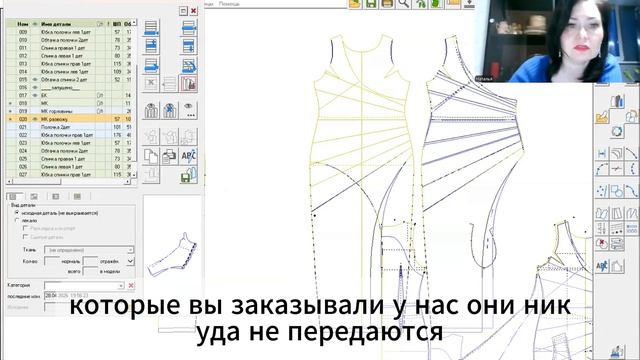The image size is (640, 360).
Task: Click the blue ring rotate tool icon
Action: [x=617, y=132]
